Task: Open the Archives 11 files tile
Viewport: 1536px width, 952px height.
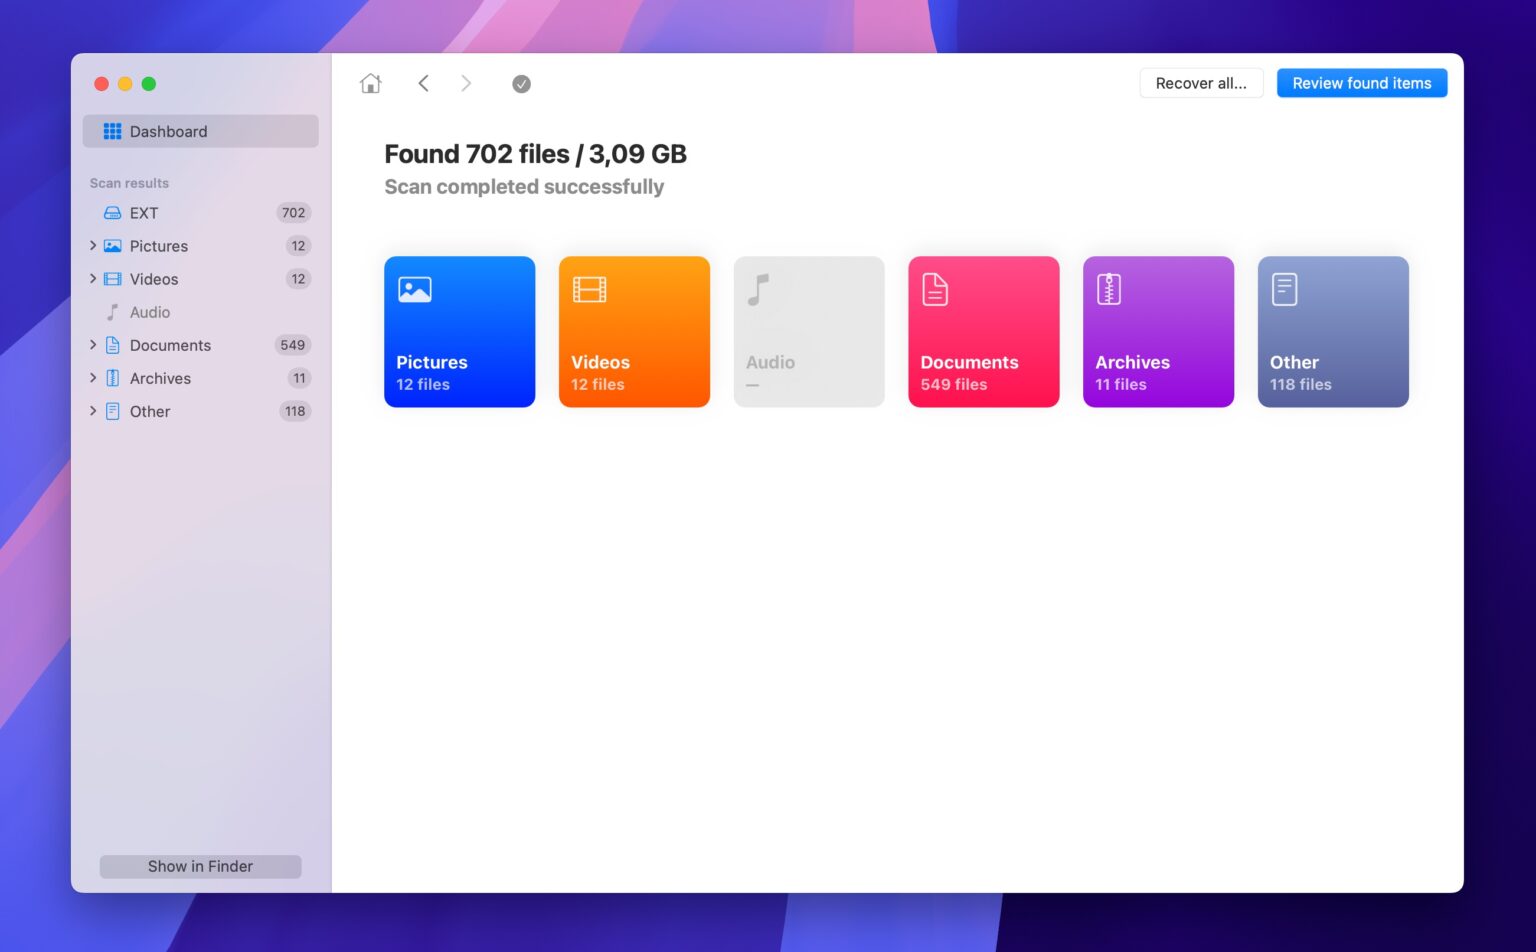Action: pyautogui.click(x=1158, y=332)
